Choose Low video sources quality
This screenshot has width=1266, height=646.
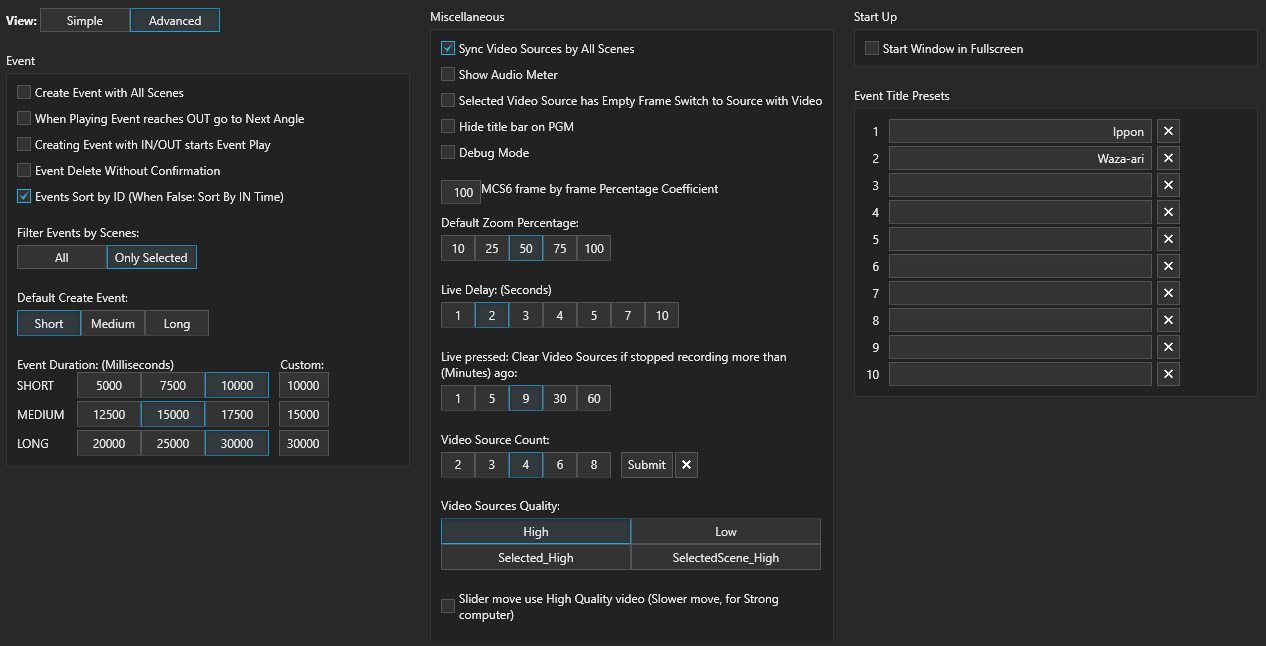pos(726,531)
